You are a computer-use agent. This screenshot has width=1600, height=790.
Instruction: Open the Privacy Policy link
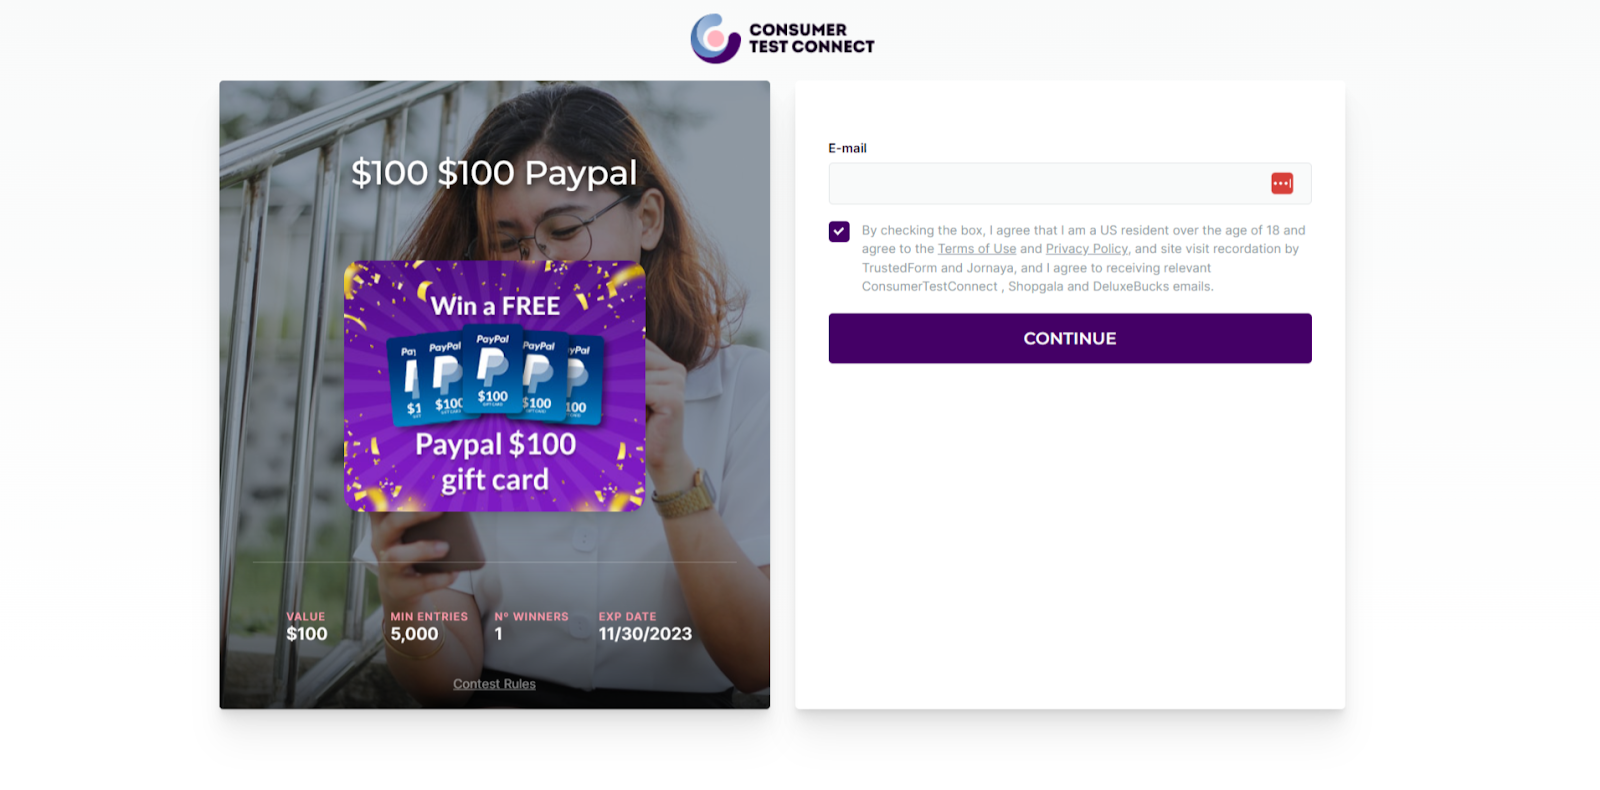[x=1087, y=249]
